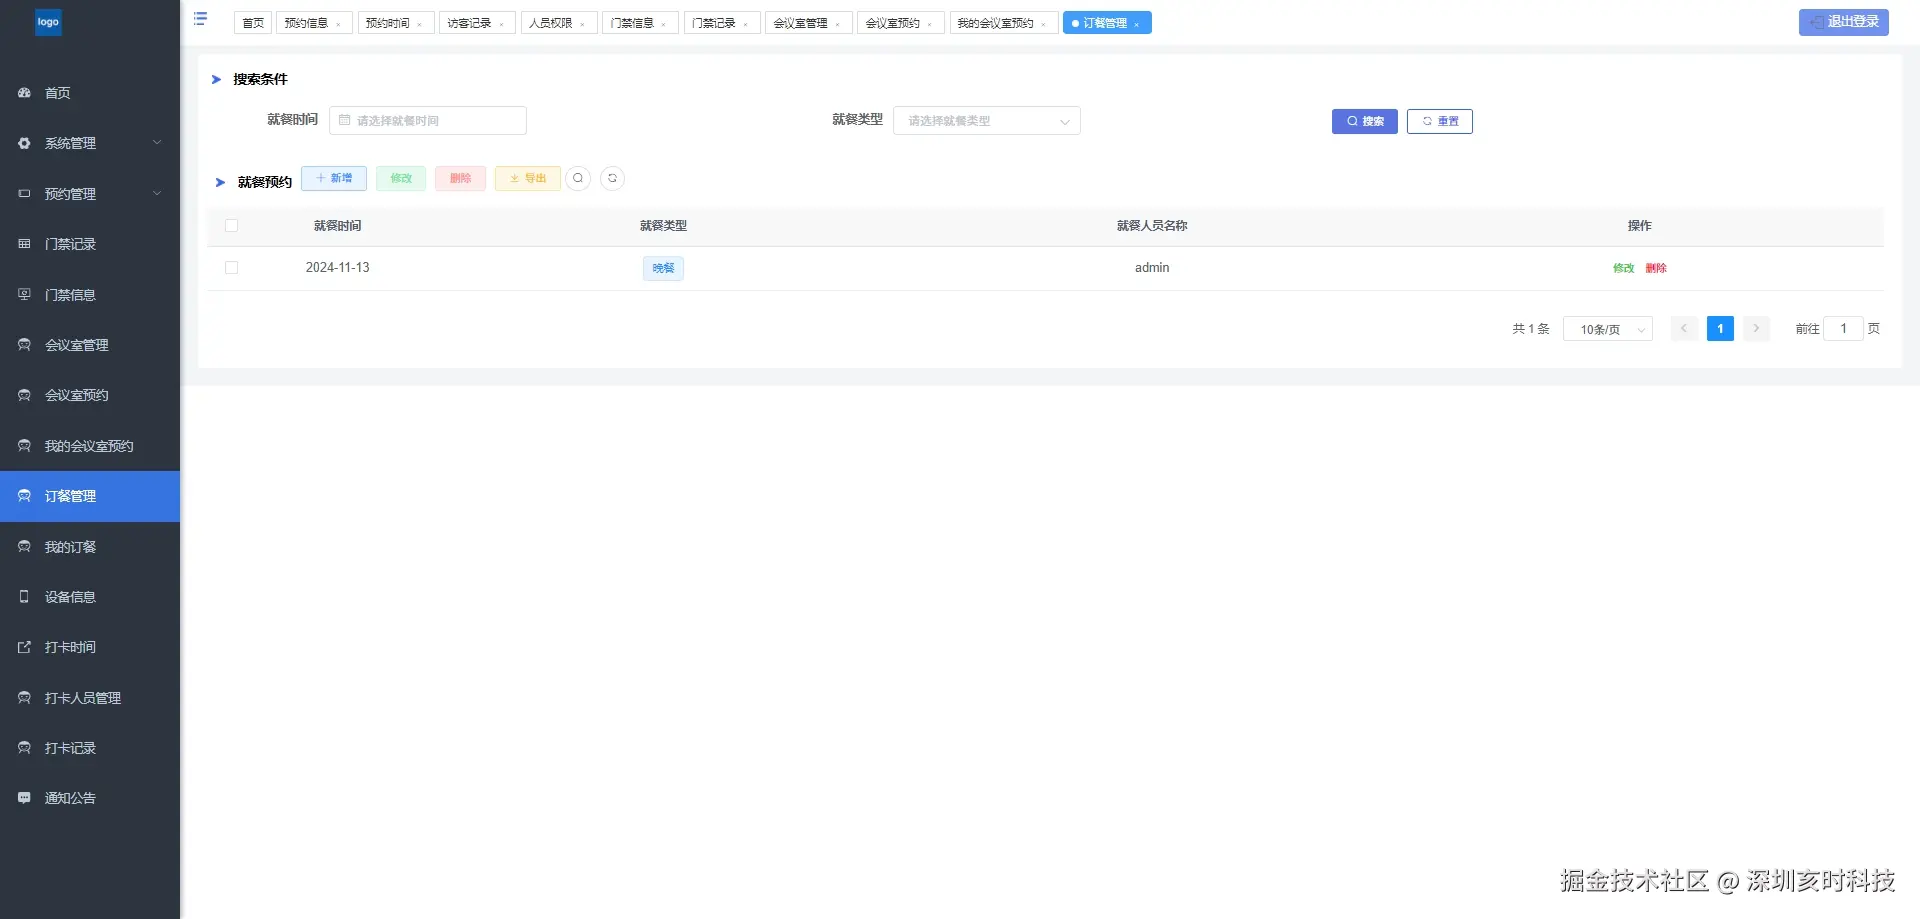Close the 访客记录 tab with its x

click(502, 24)
